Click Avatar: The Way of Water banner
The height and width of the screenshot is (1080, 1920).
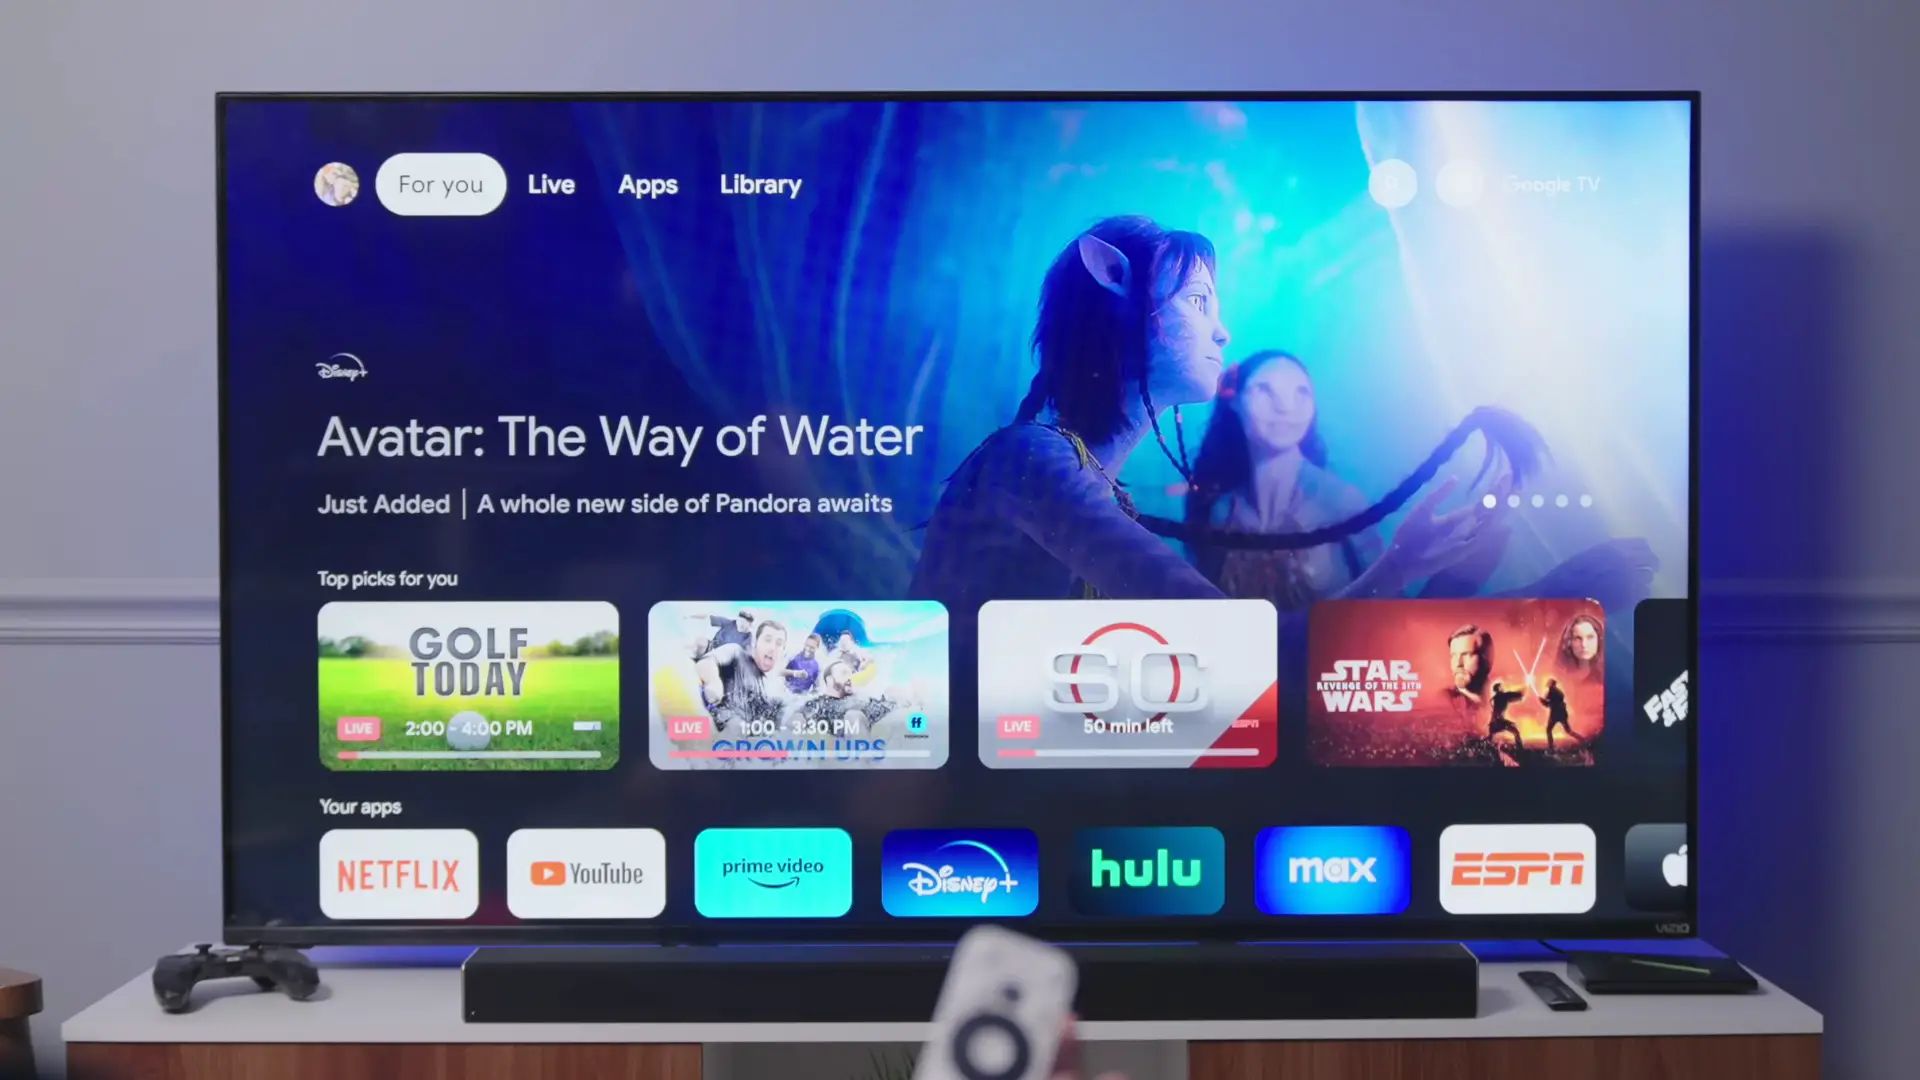(960, 382)
